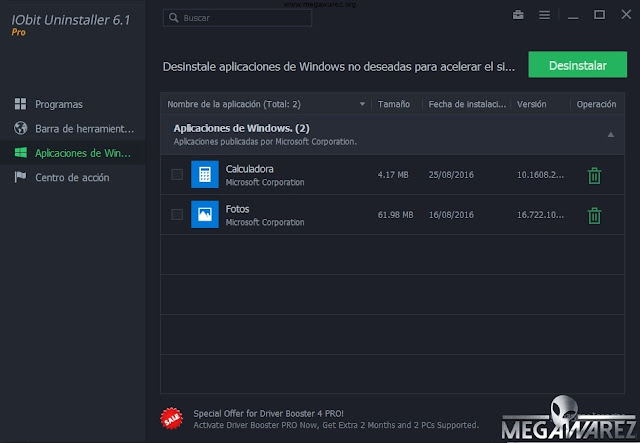Click the green Desinstalar button
The height and width of the screenshot is (443, 640).
tap(578, 65)
